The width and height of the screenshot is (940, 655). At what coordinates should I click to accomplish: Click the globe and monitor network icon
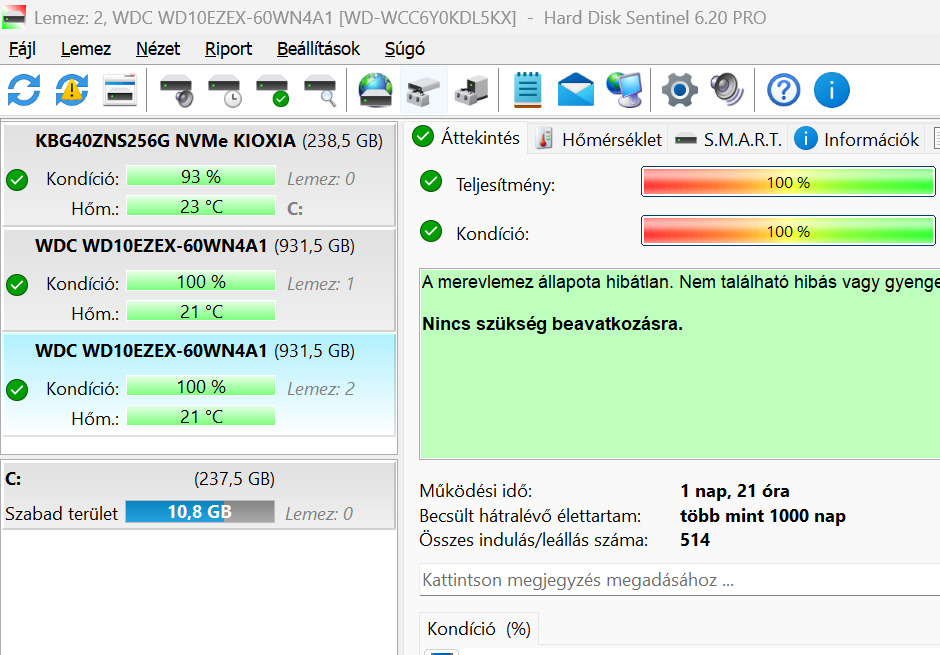click(623, 90)
